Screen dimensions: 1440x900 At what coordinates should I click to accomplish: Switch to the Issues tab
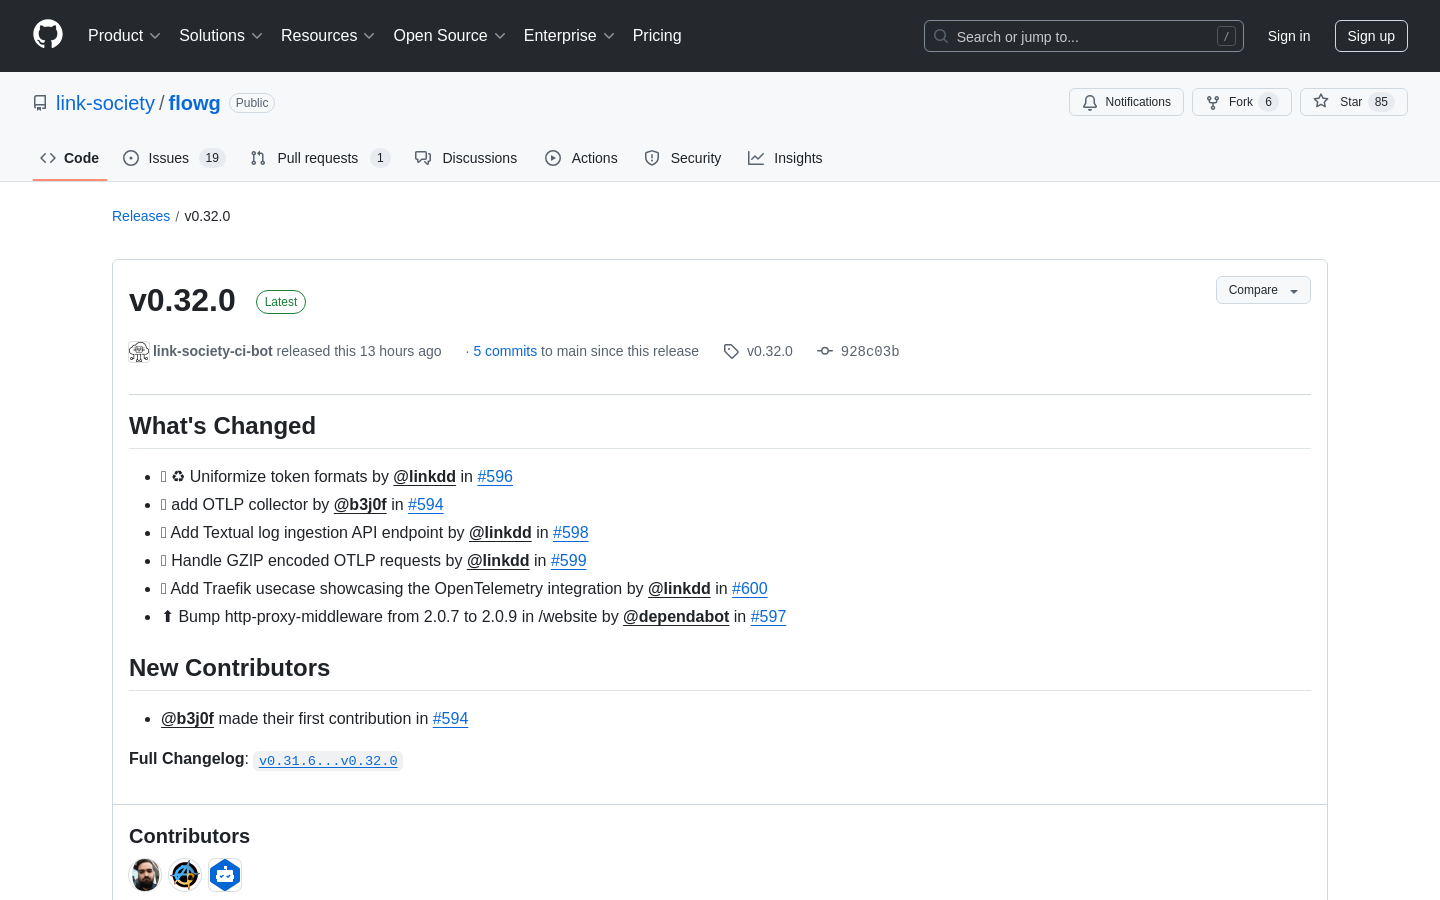click(174, 158)
